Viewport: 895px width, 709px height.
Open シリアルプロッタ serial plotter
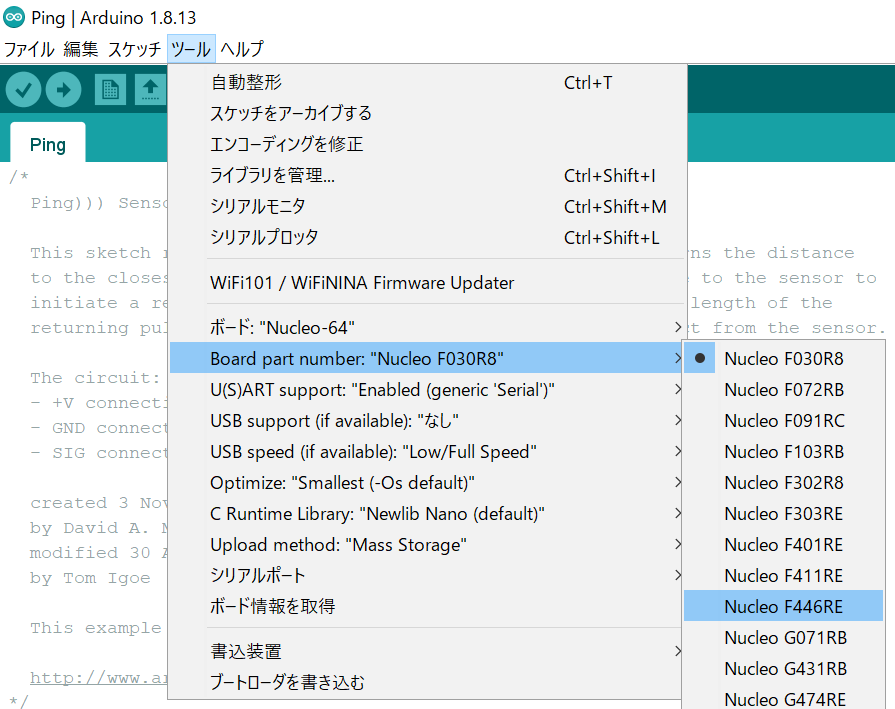pos(427,237)
